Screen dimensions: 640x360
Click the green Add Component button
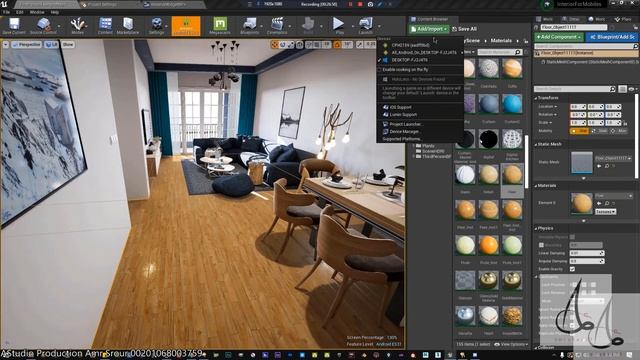tap(558, 37)
